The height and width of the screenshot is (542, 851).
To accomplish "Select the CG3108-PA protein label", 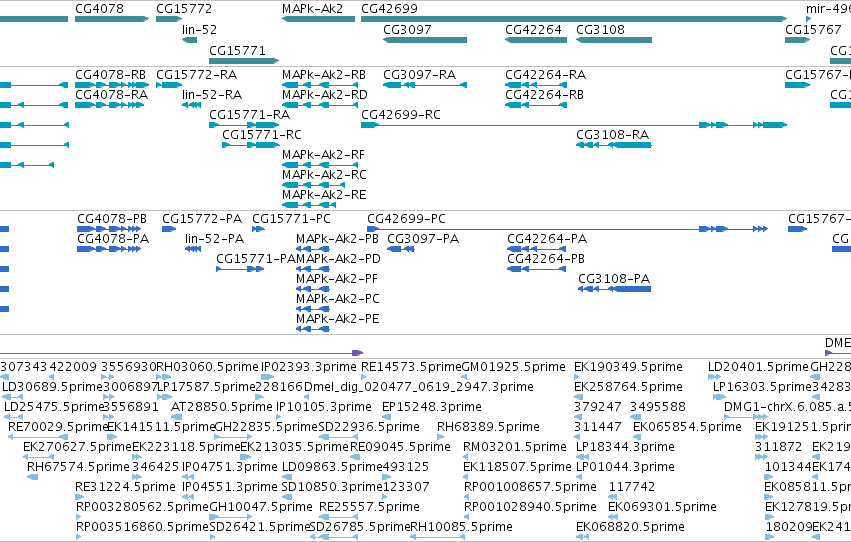I will click(614, 279).
